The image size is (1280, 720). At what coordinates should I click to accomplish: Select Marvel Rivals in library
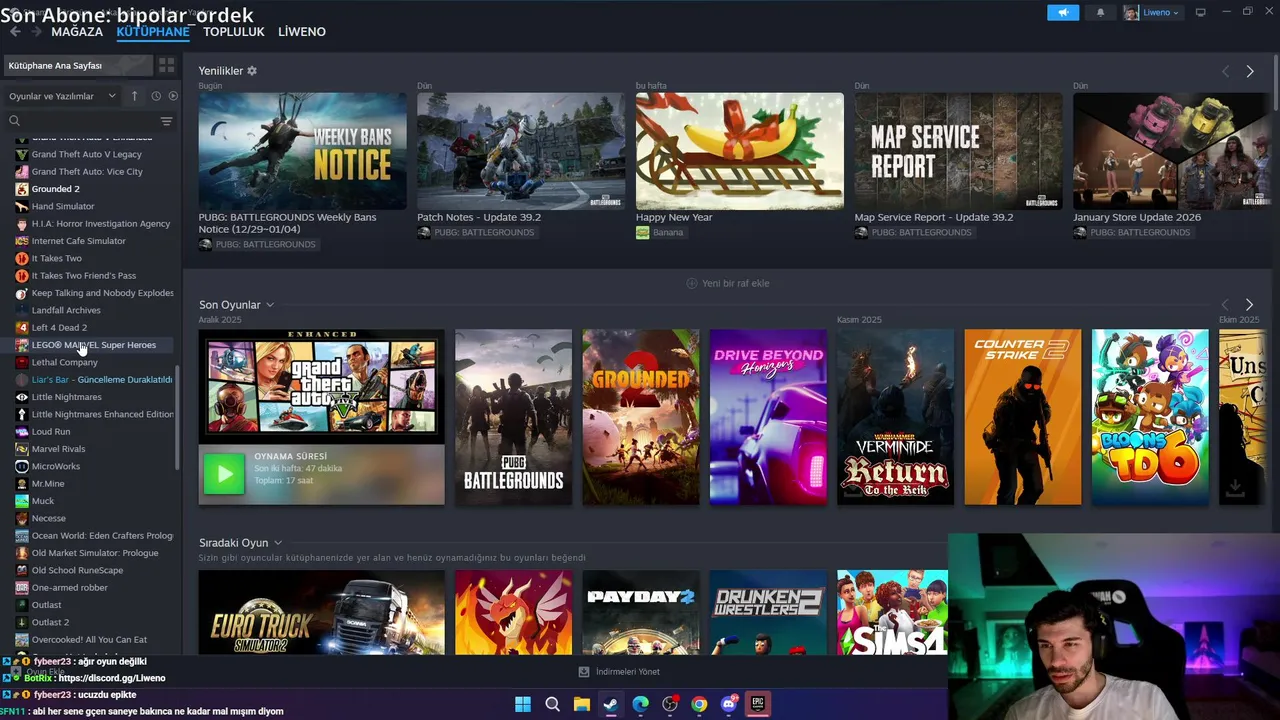point(59,449)
